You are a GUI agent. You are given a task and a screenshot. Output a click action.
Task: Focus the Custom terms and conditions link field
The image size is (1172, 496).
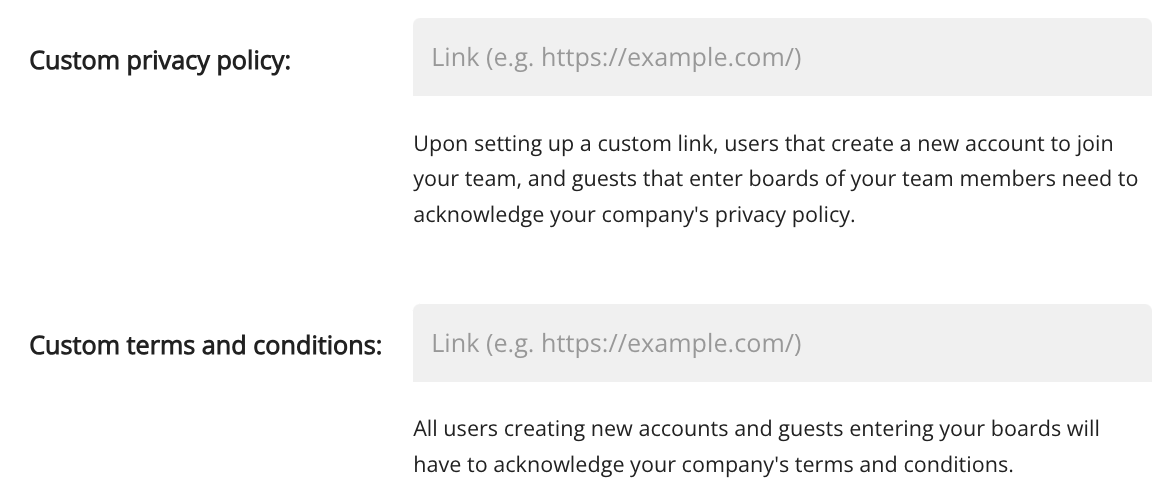pyautogui.click(x=780, y=344)
